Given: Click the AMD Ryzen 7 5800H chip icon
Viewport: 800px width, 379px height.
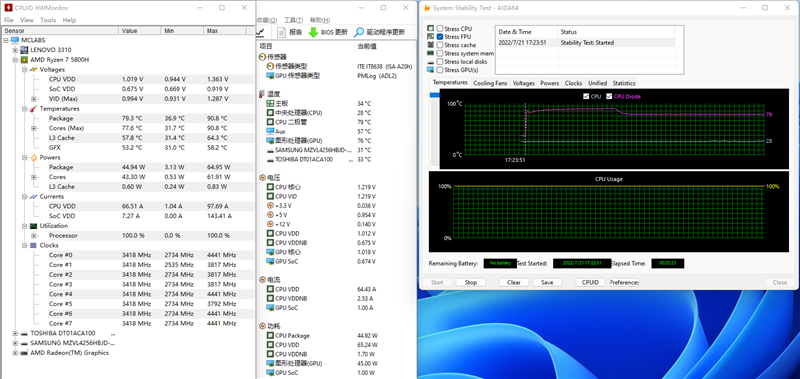Looking at the screenshot, I should [x=24, y=60].
